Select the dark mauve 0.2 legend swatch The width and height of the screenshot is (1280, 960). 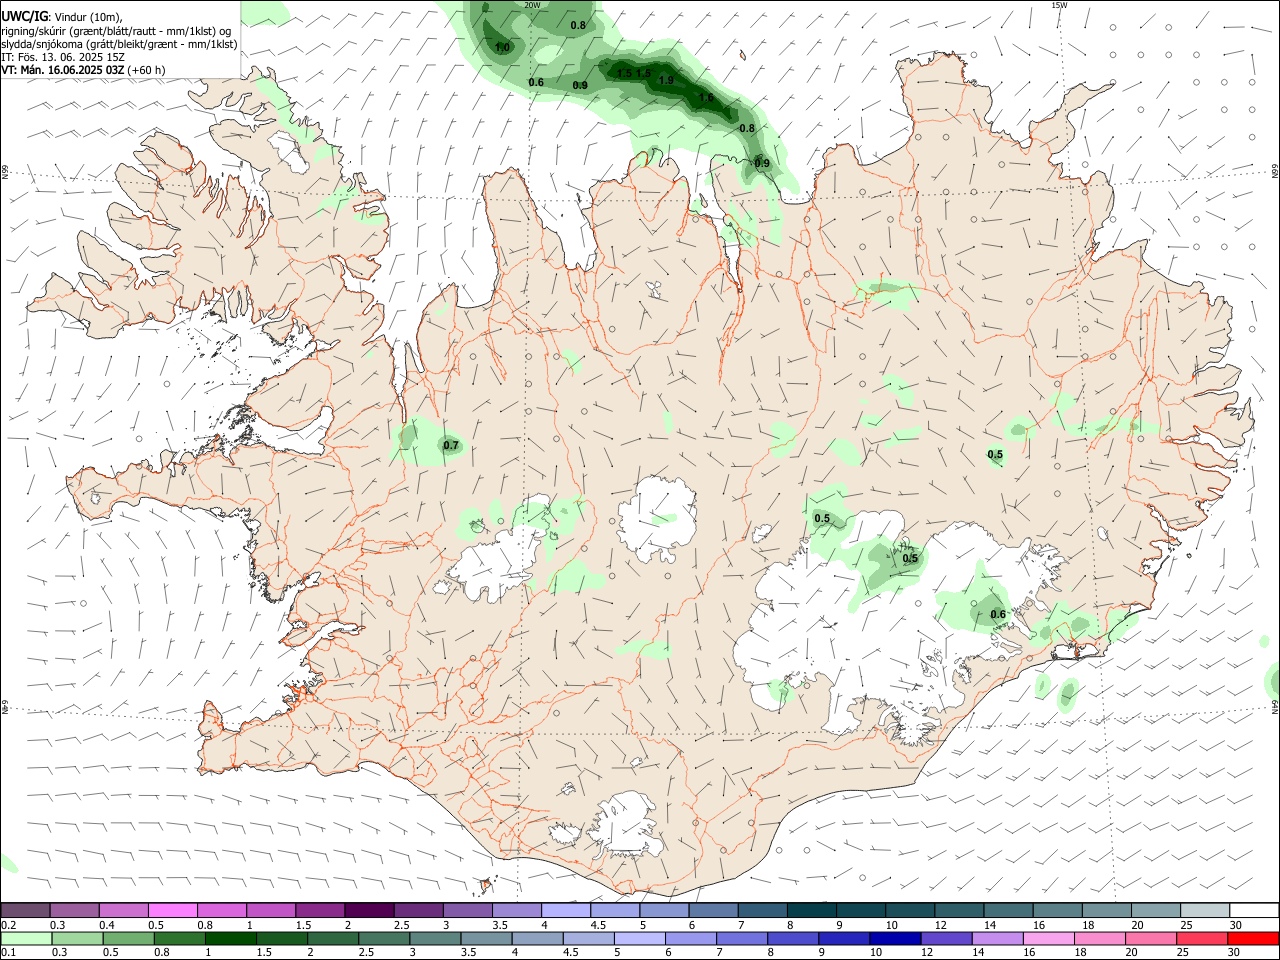(26, 911)
